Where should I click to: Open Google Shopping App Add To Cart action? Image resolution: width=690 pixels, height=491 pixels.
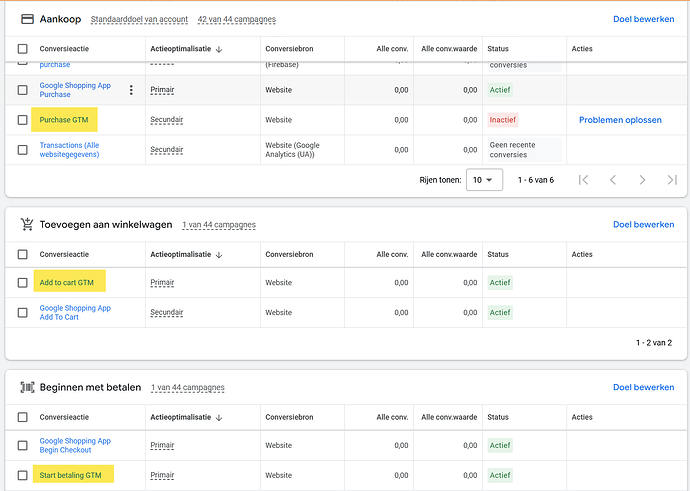(75, 312)
